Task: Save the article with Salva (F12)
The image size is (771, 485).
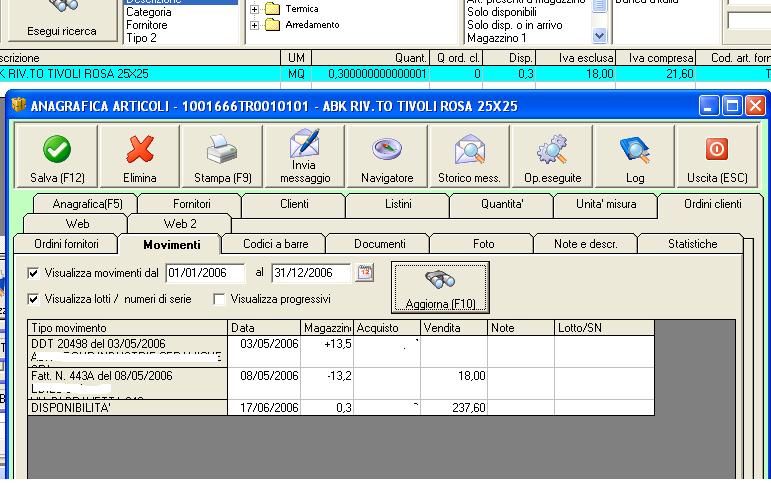Action: pyautogui.click(x=57, y=156)
